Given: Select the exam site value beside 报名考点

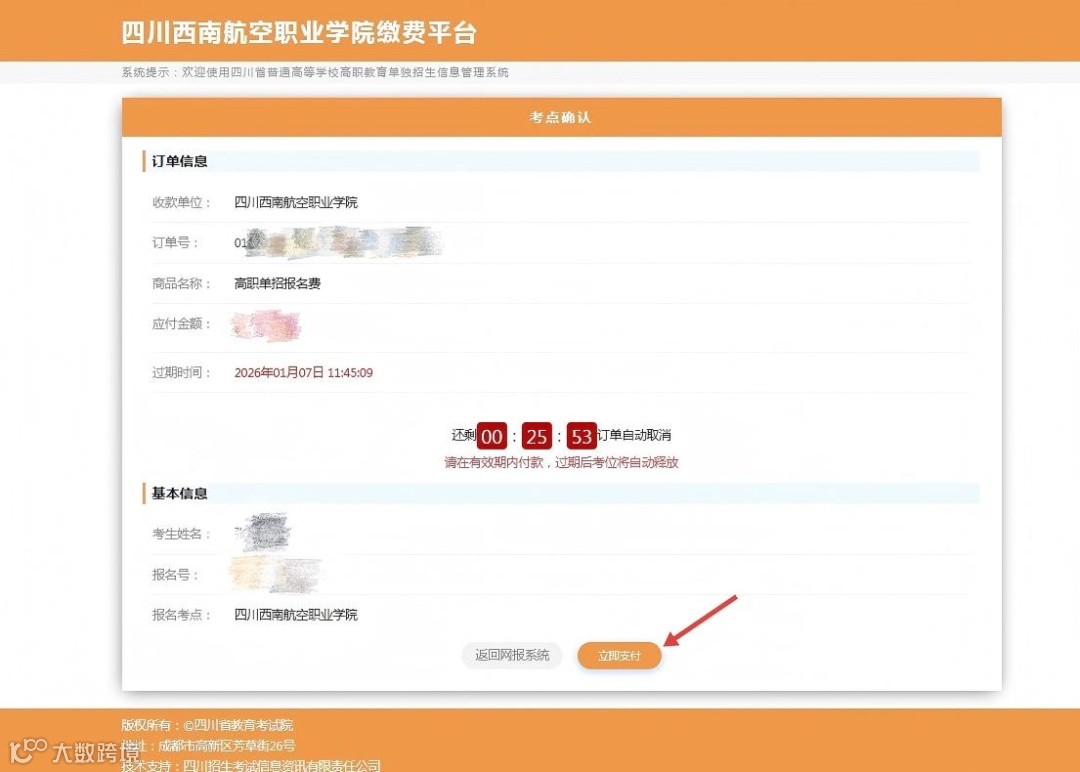Looking at the screenshot, I should (295, 615).
